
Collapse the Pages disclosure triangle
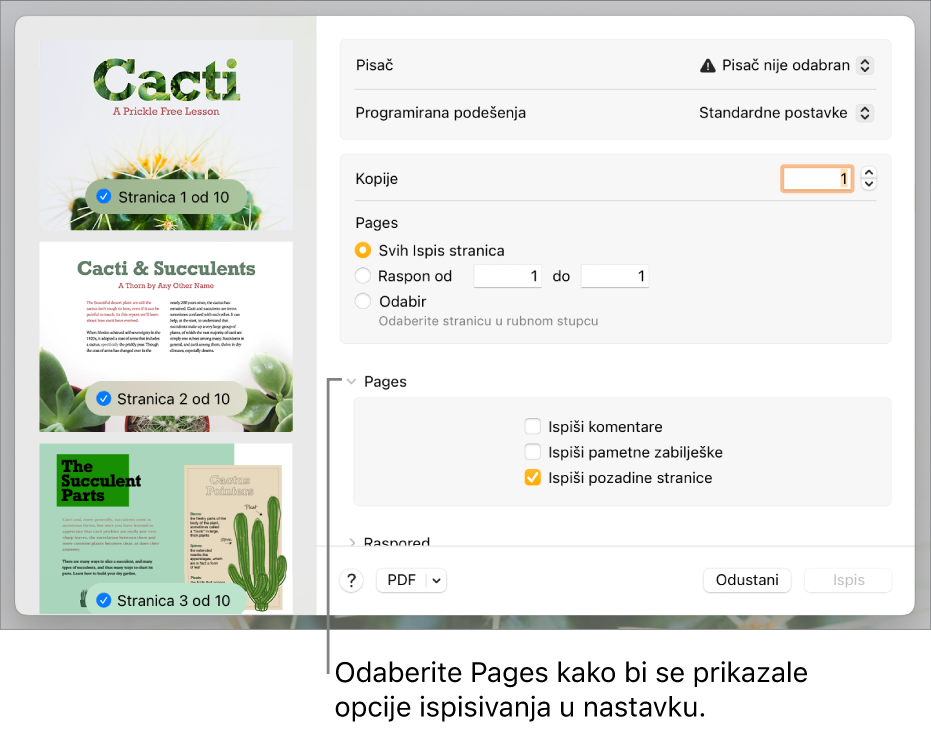(x=351, y=381)
